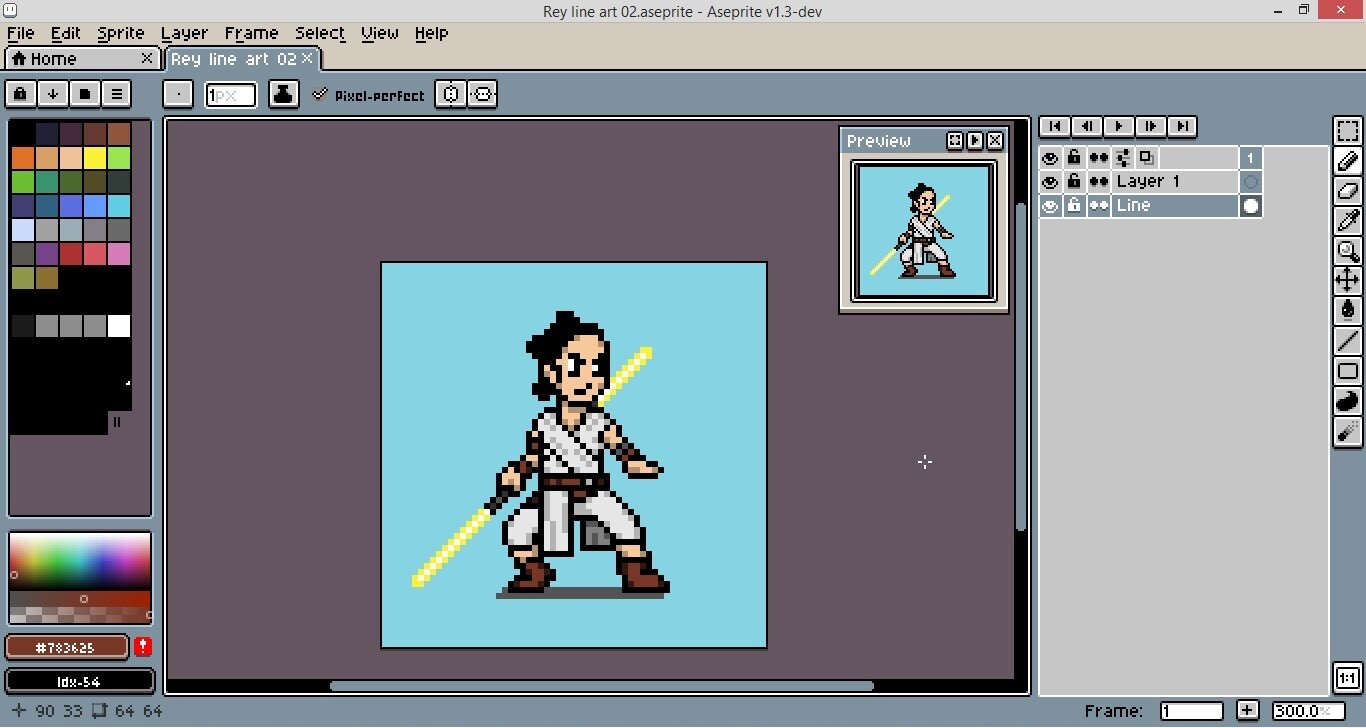Play the animation in the timeline

1118,126
